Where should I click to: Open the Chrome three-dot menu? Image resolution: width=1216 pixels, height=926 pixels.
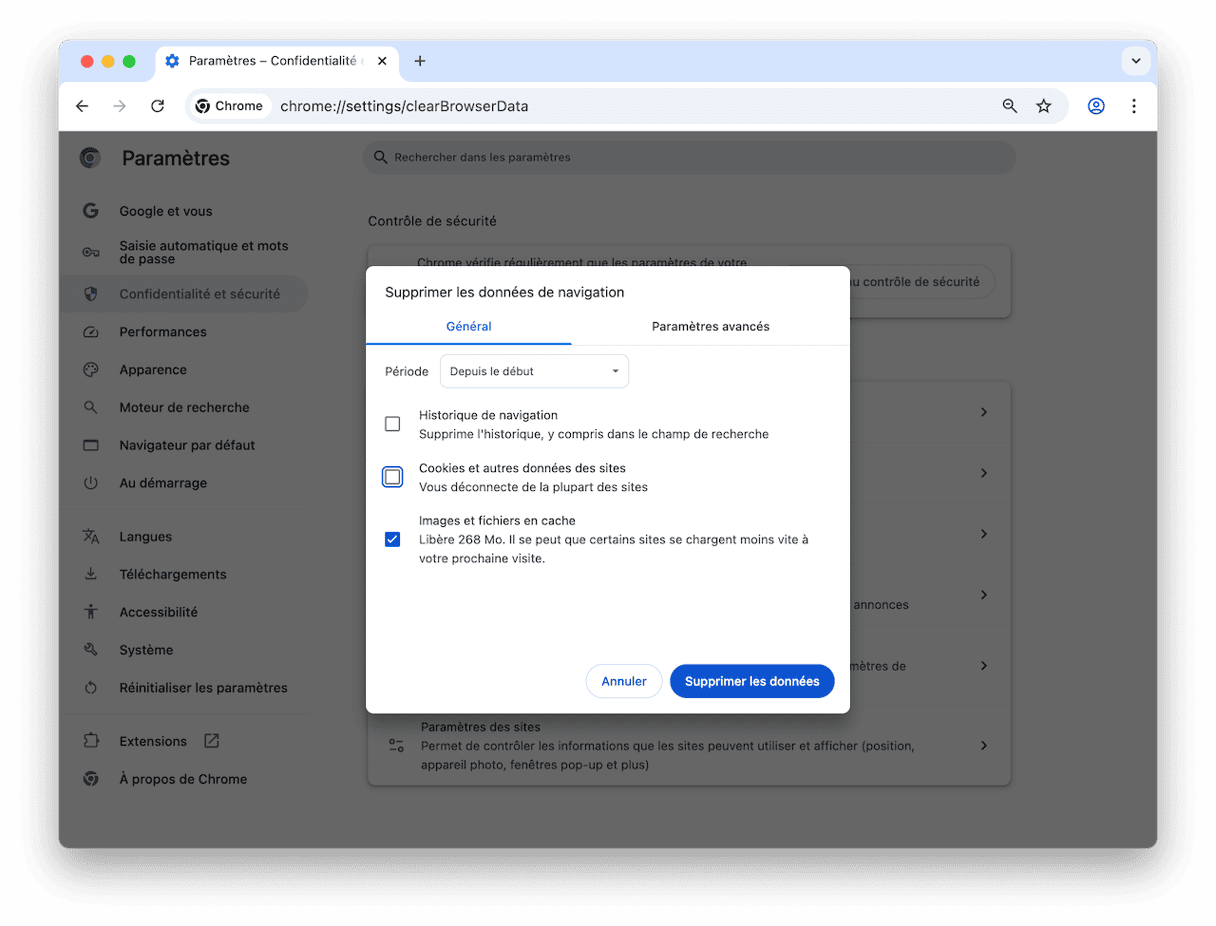(1133, 106)
